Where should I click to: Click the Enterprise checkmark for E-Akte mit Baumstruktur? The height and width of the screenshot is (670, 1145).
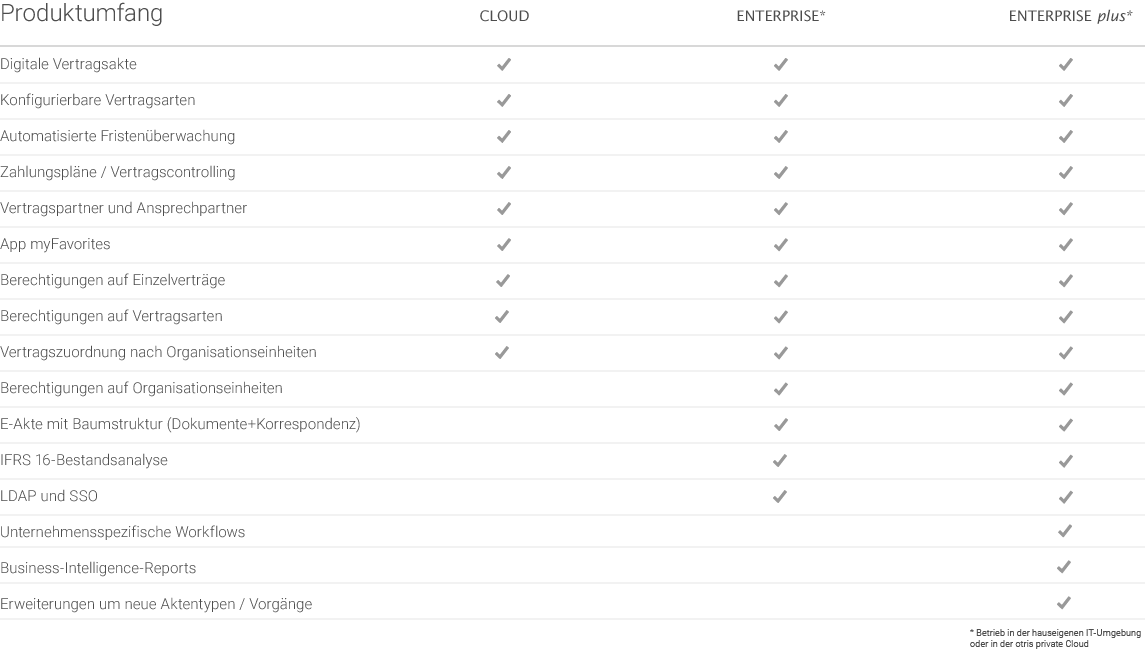[x=781, y=424]
